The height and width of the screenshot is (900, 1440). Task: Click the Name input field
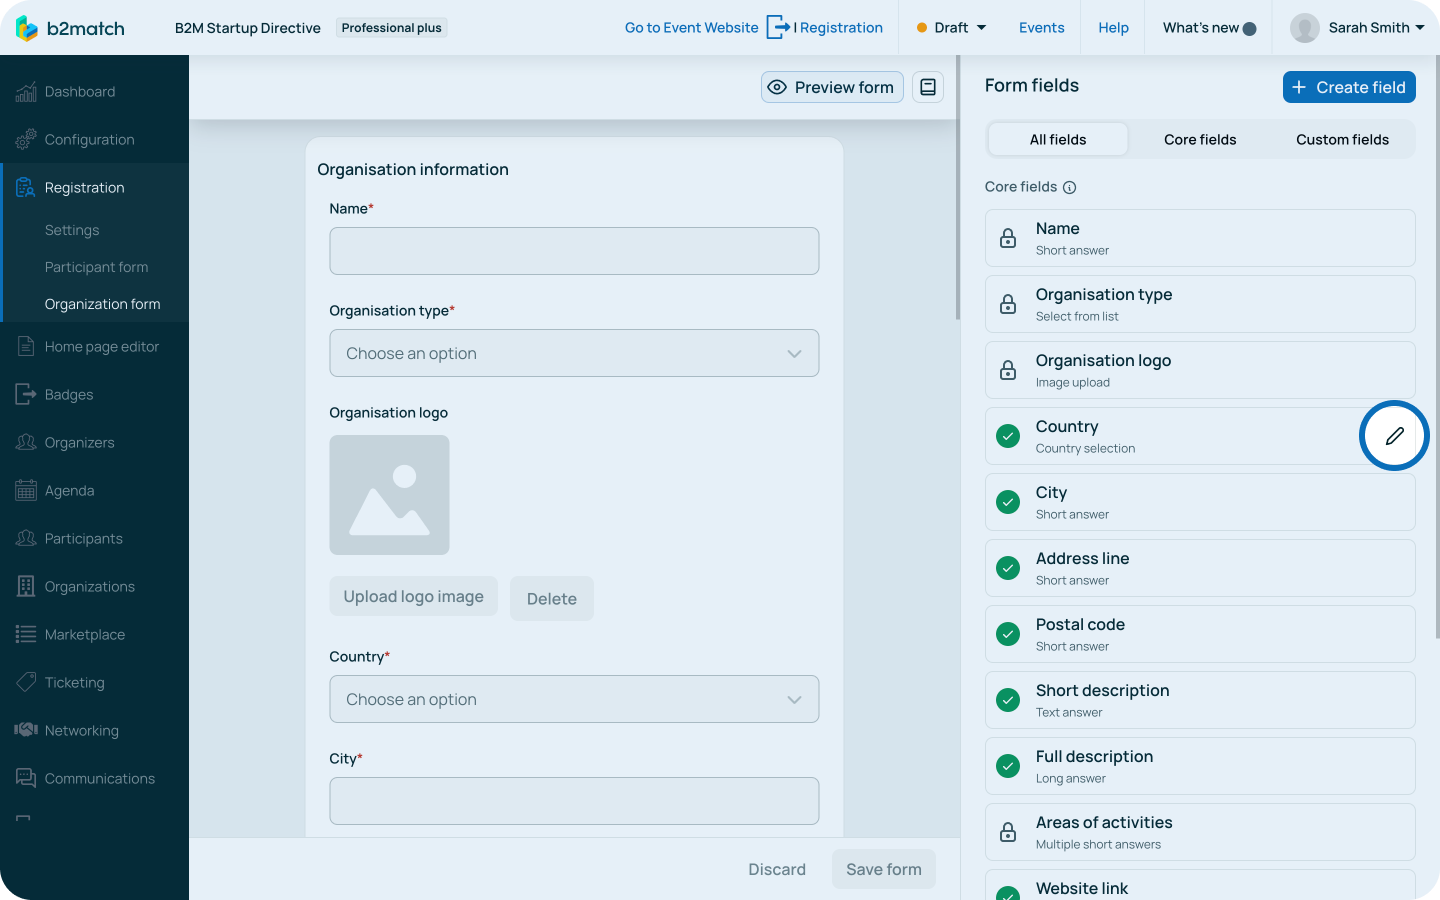click(x=574, y=251)
